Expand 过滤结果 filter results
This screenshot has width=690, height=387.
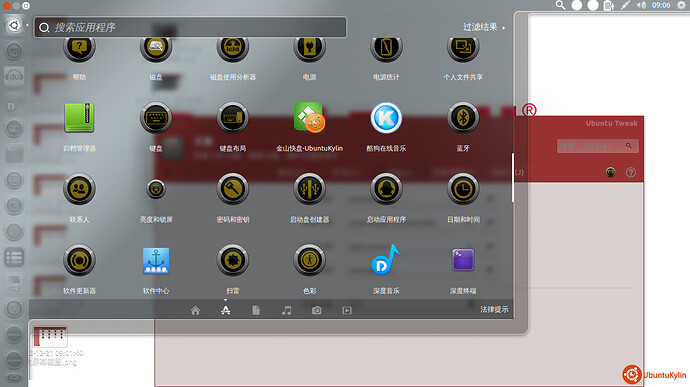point(484,27)
